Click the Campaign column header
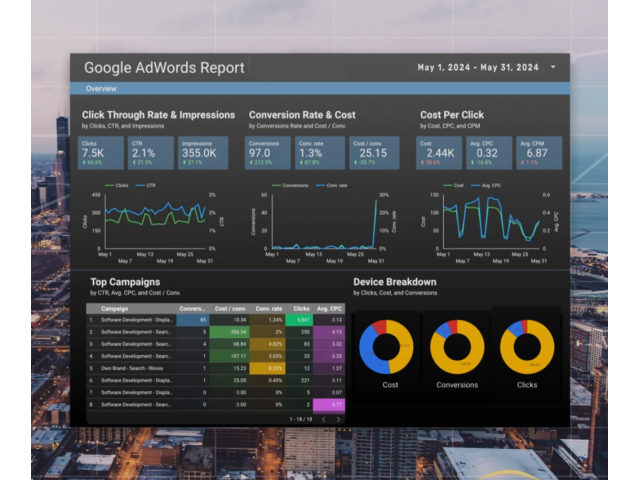The height and width of the screenshot is (480, 640). [114, 308]
